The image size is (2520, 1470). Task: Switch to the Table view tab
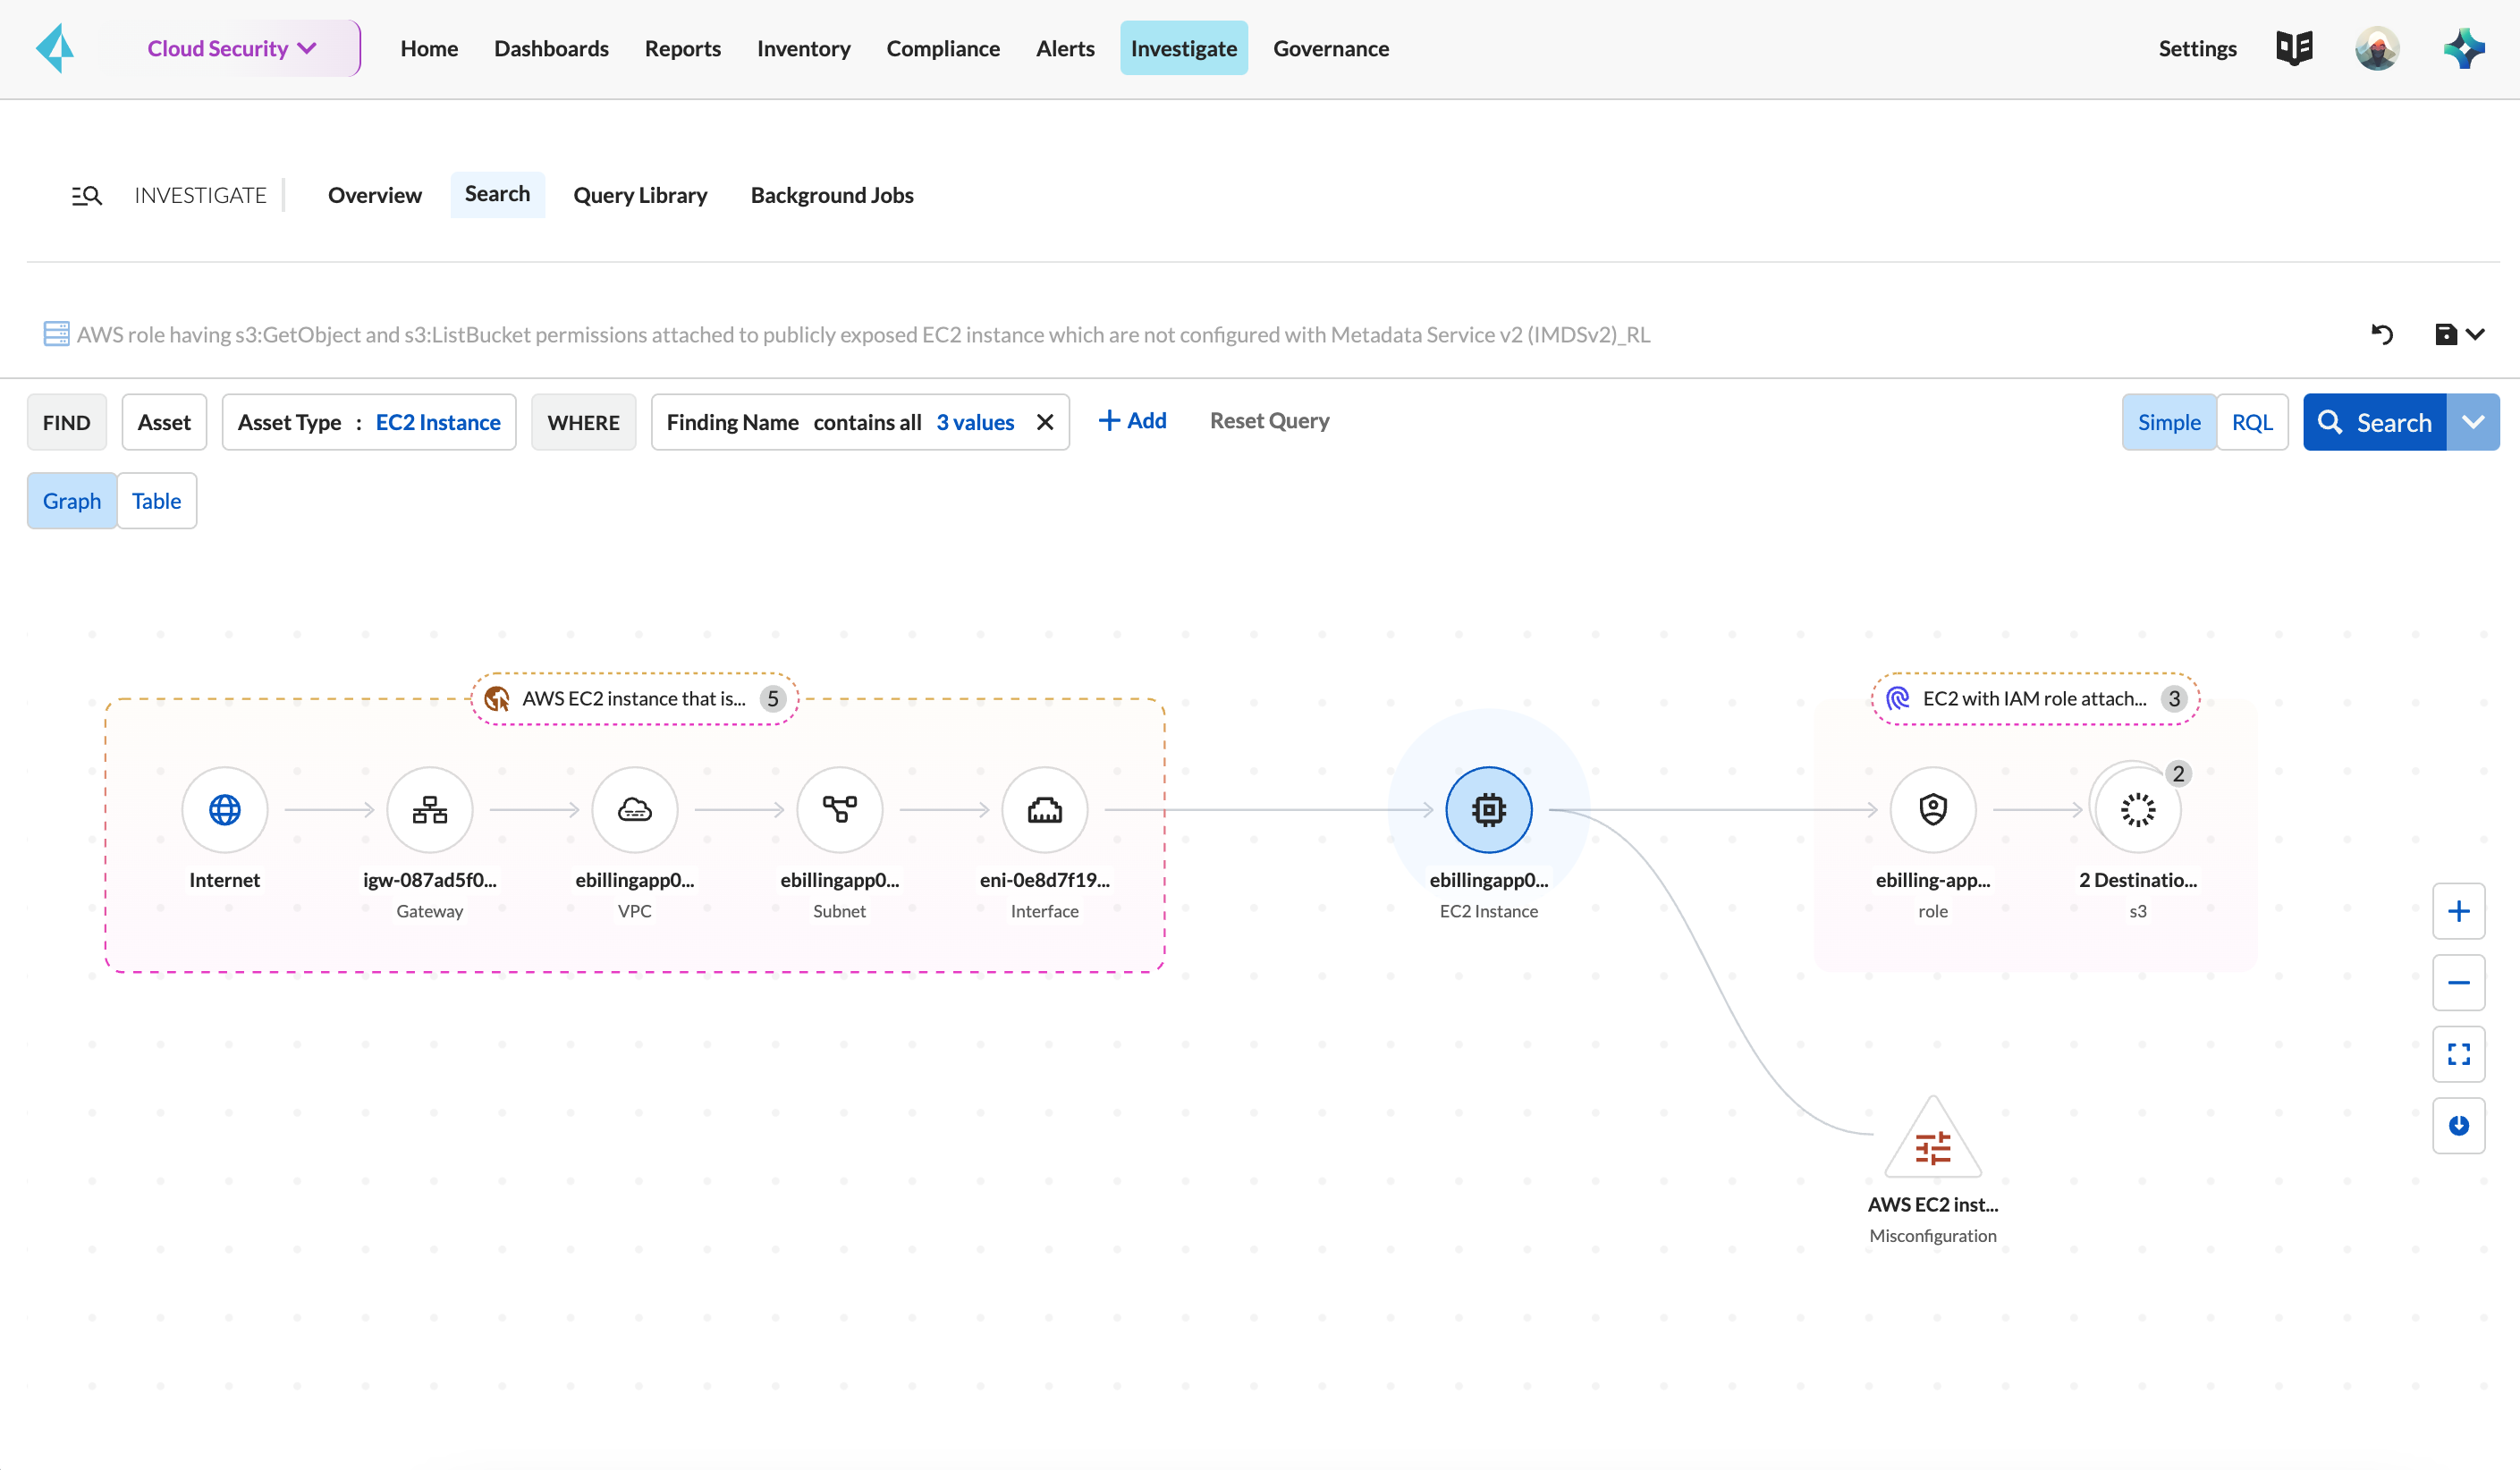156,501
